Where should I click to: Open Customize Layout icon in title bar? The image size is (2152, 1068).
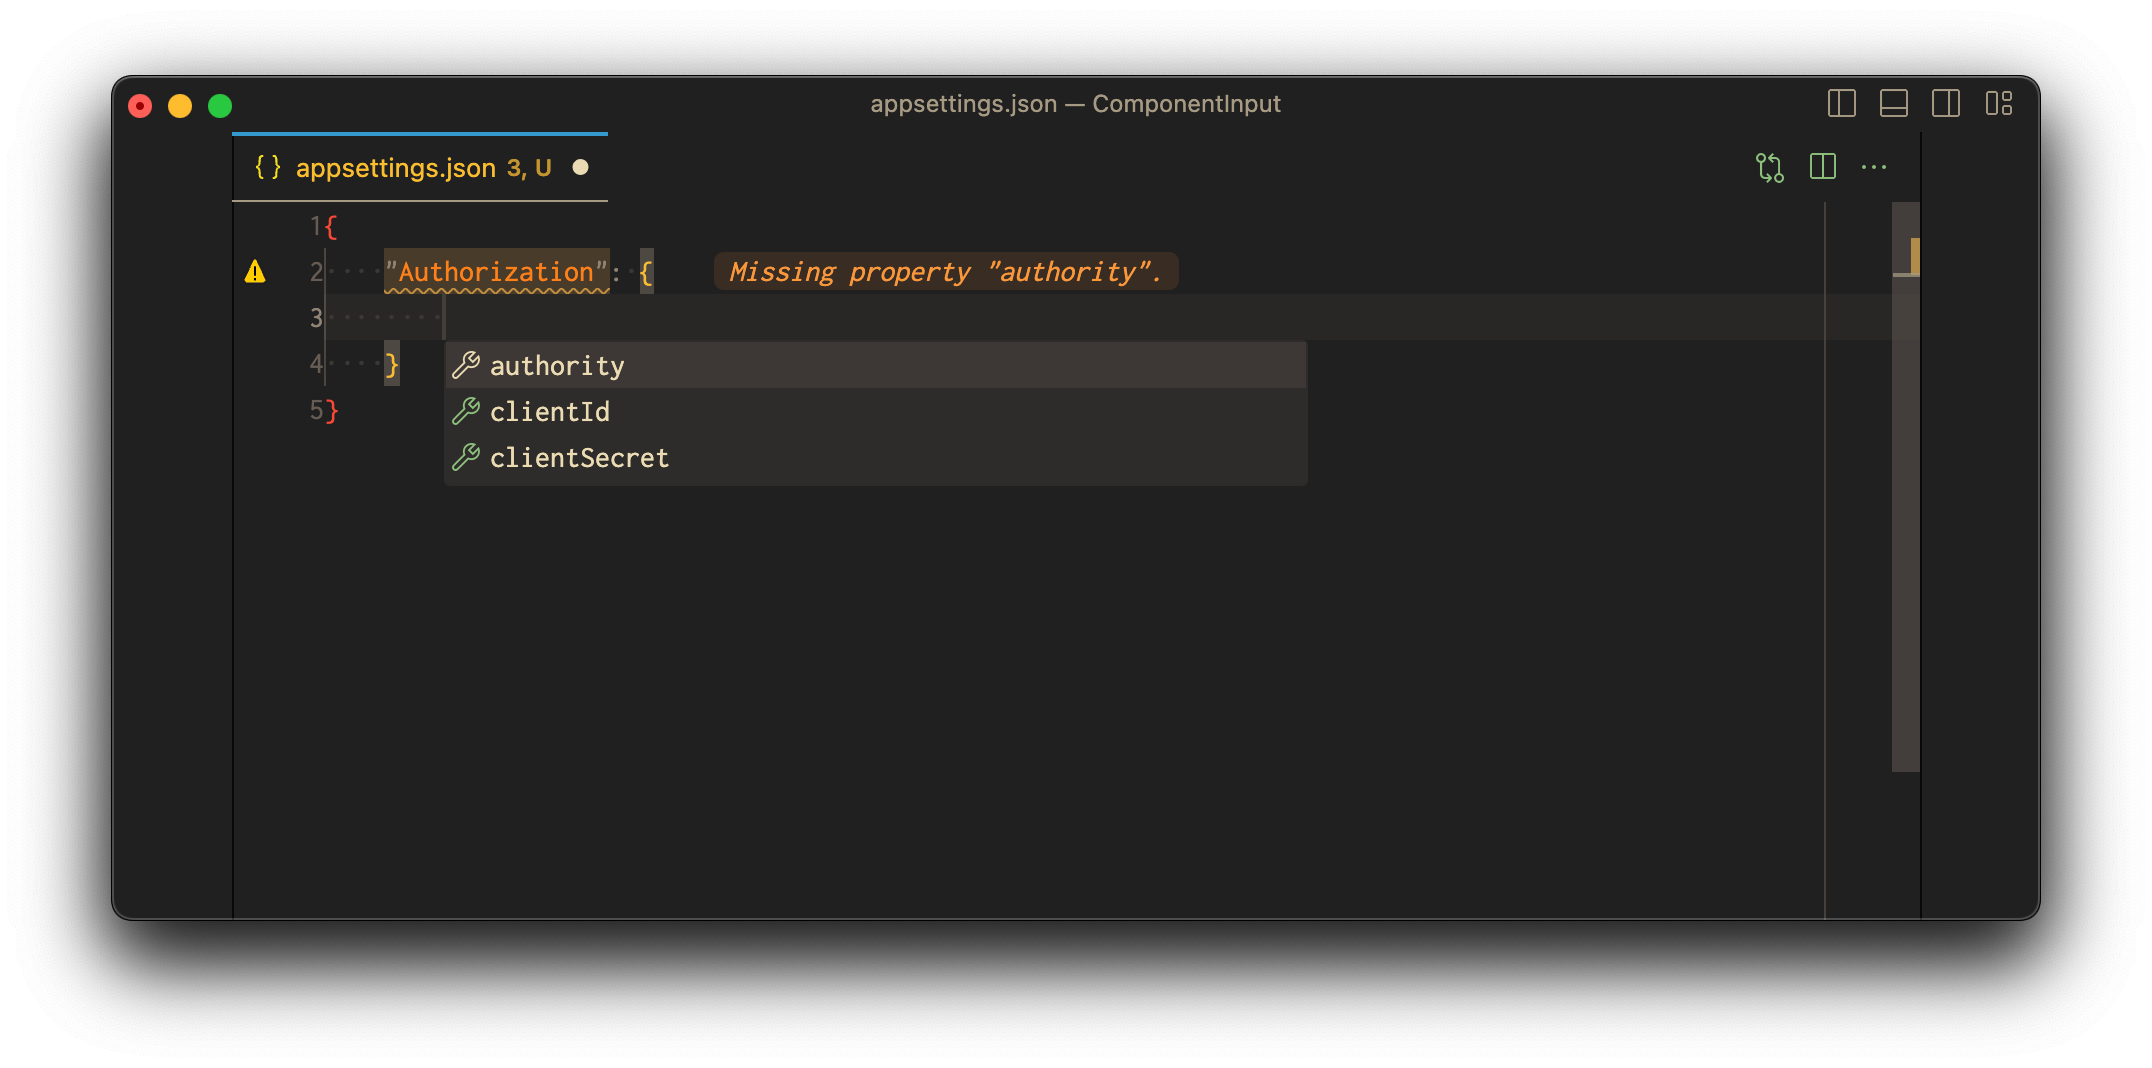(x=1998, y=104)
